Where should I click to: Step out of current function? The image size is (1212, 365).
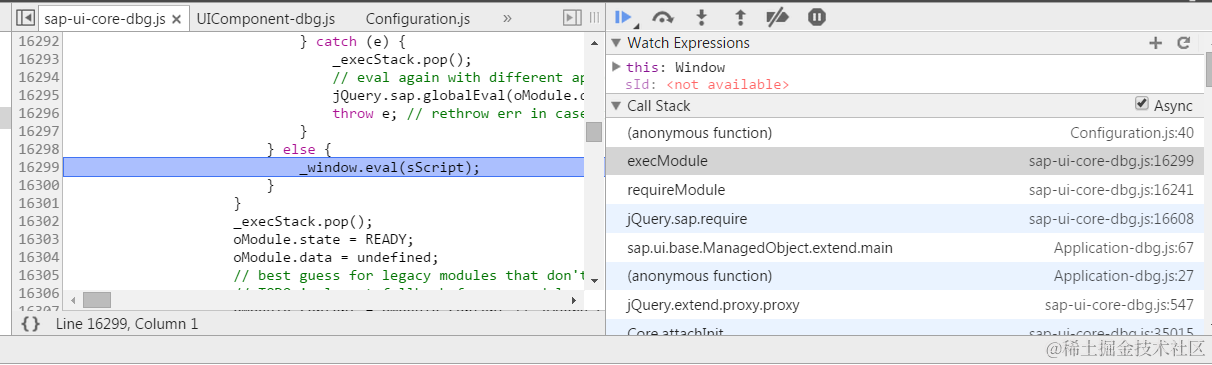tap(740, 17)
